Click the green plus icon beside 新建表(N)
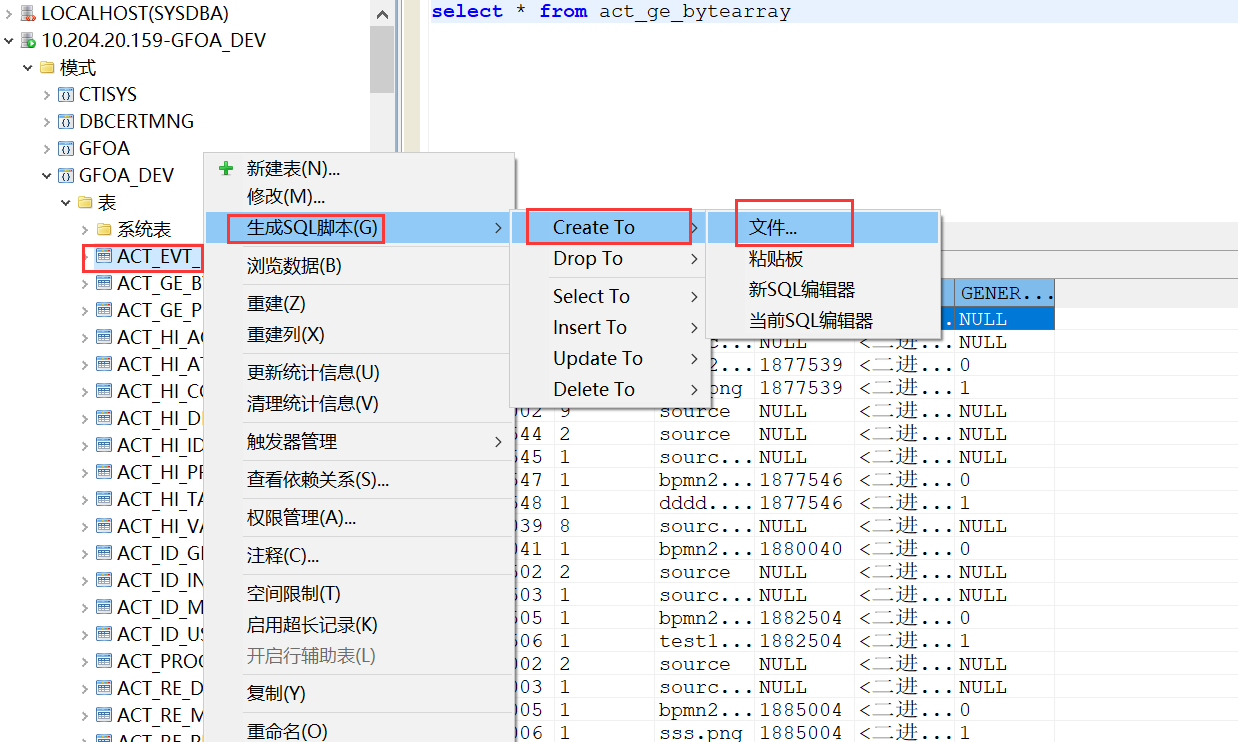 click(226, 169)
